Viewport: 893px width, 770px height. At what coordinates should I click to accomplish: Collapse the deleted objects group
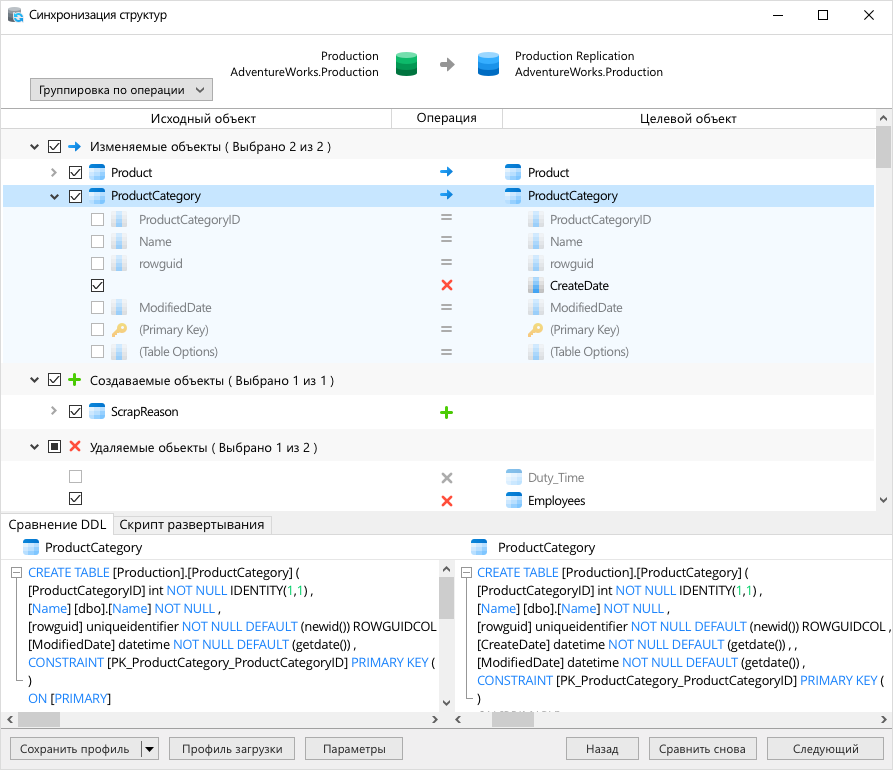point(34,447)
